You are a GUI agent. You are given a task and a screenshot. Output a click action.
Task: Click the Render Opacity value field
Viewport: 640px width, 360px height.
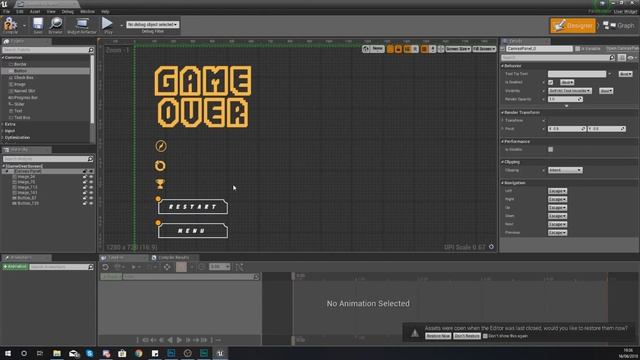565,99
